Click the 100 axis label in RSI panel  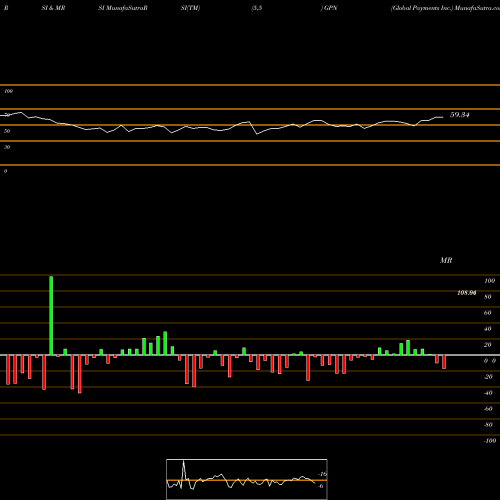coord(9,91)
